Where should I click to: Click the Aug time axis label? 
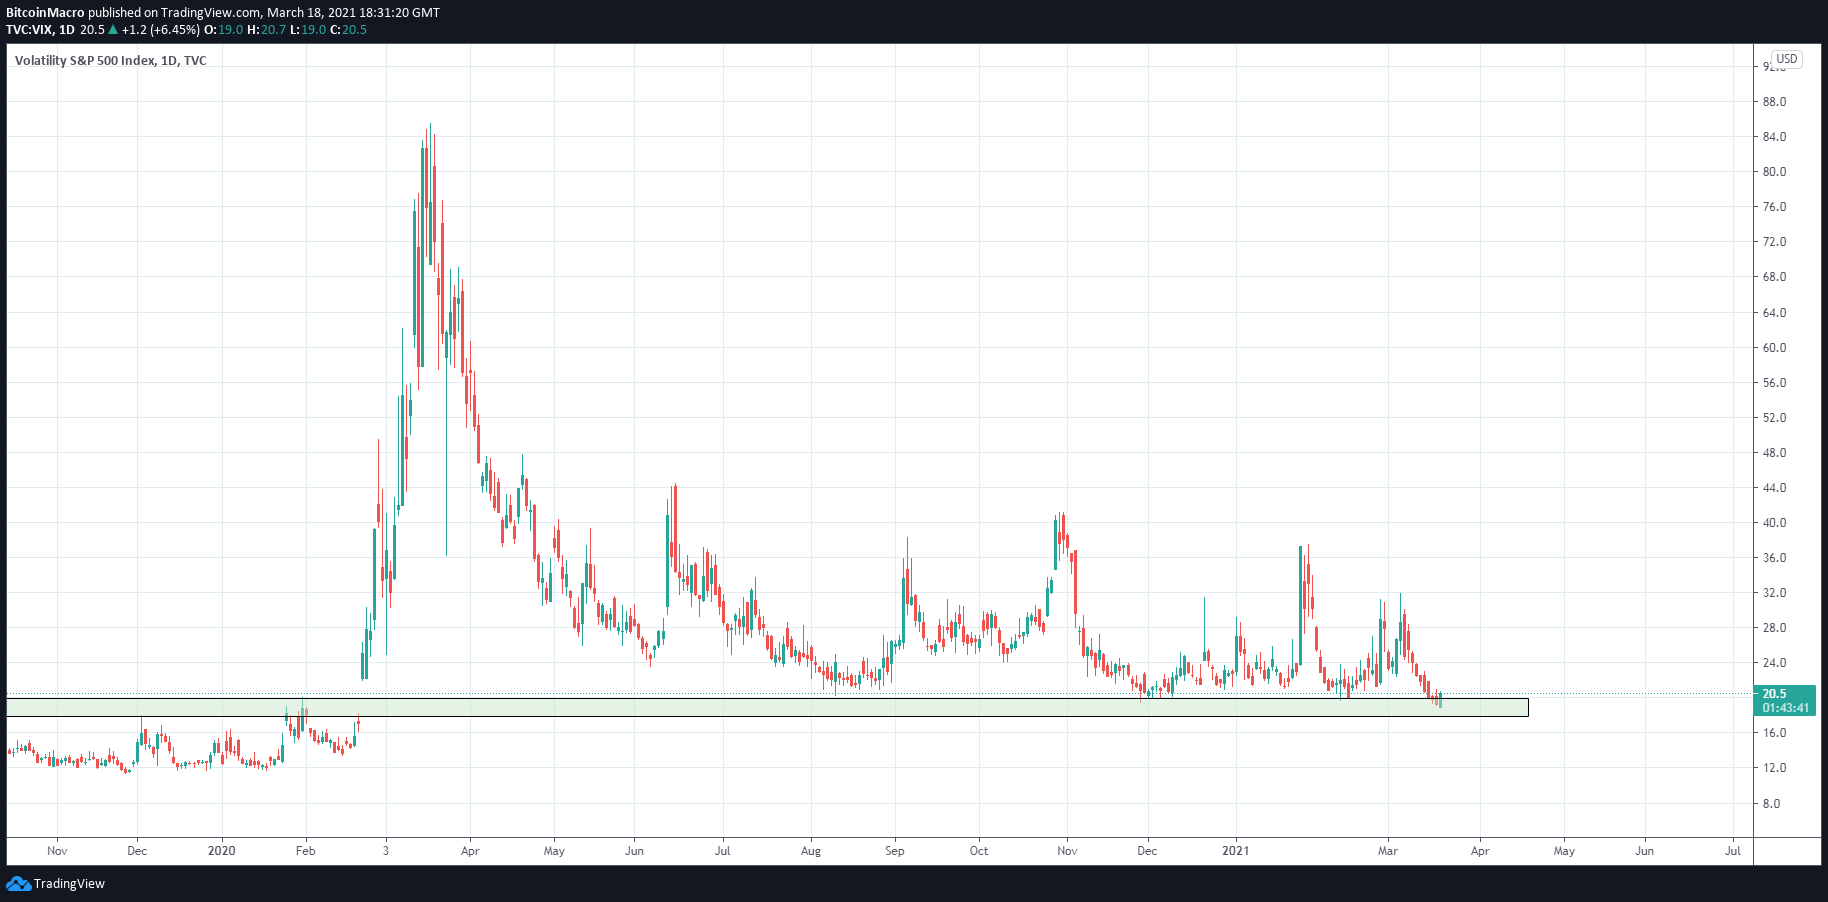coord(811,851)
